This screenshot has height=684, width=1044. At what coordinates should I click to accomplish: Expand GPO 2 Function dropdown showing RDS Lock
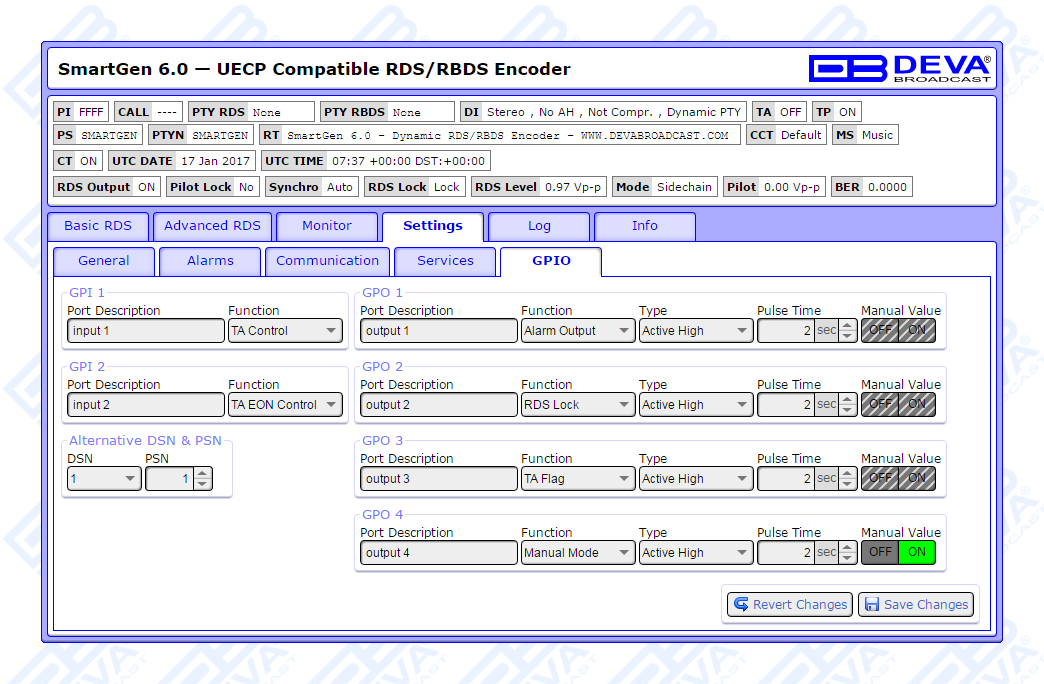point(578,405)
